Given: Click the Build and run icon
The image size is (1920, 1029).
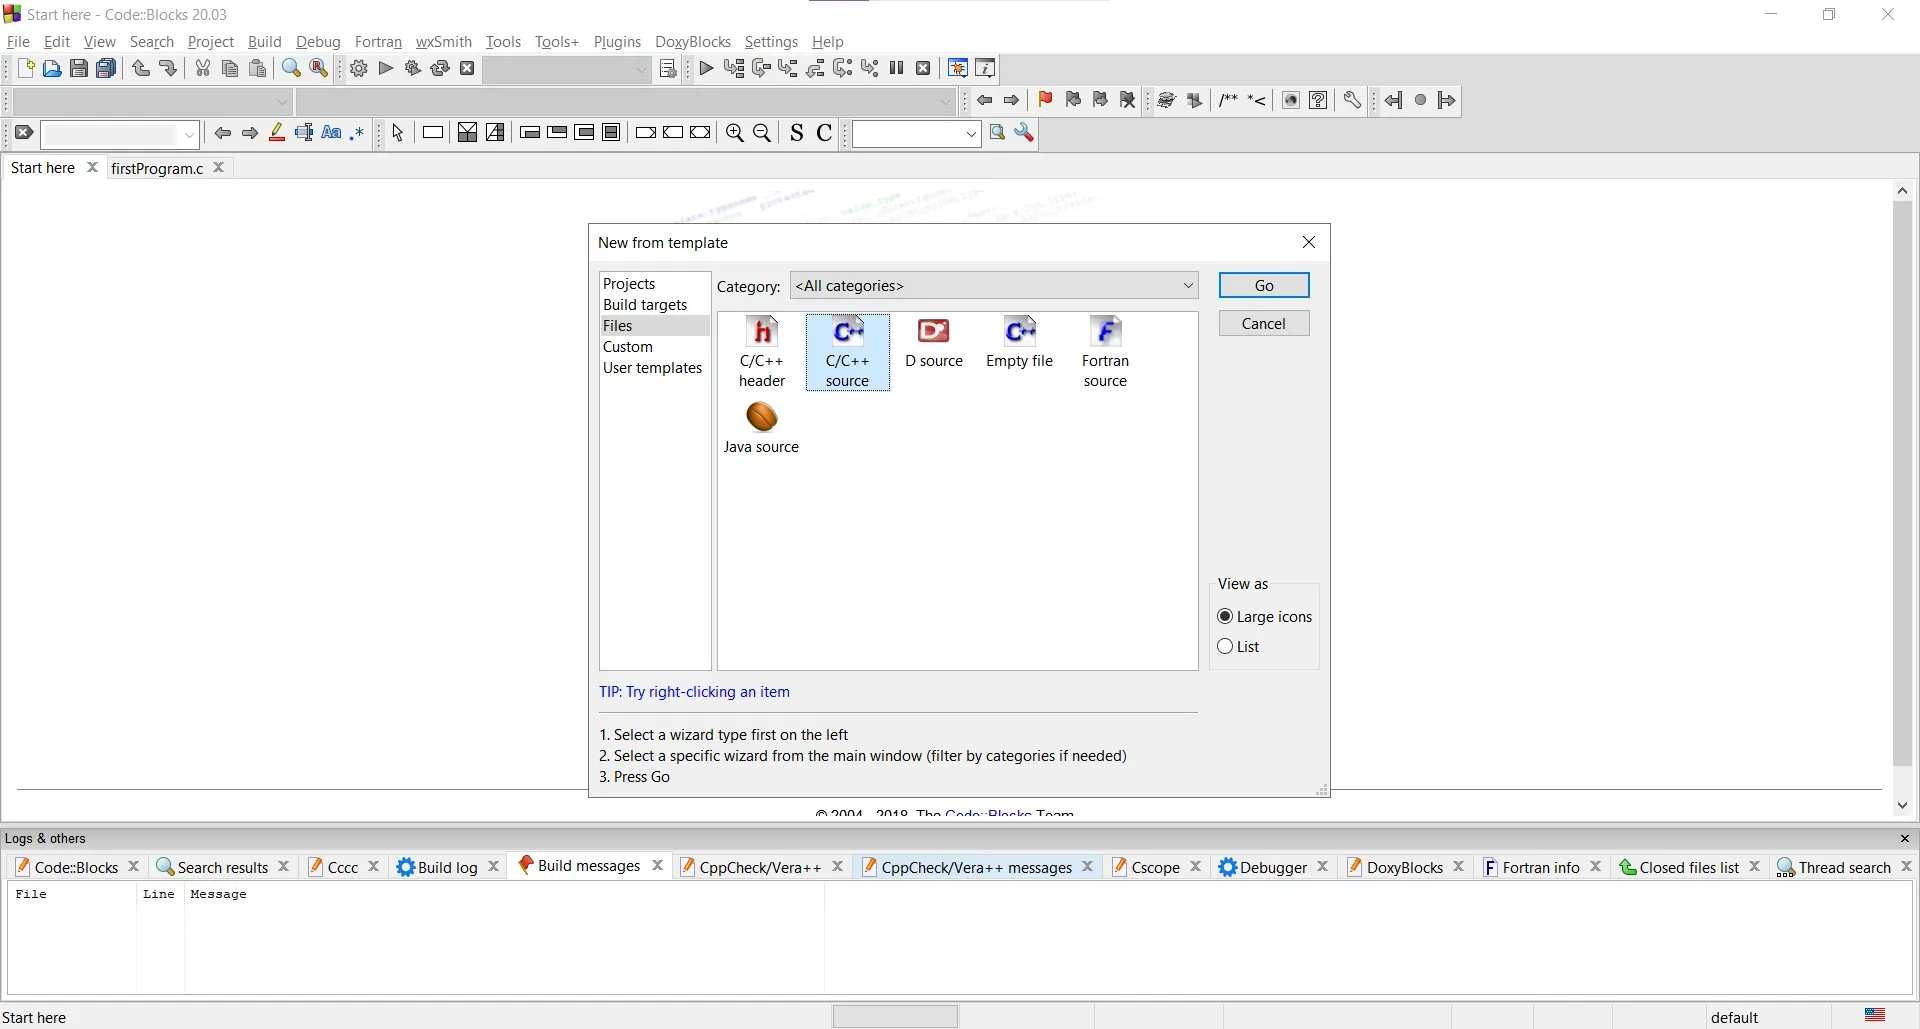Looking at the screenshot, I should 413,69.
